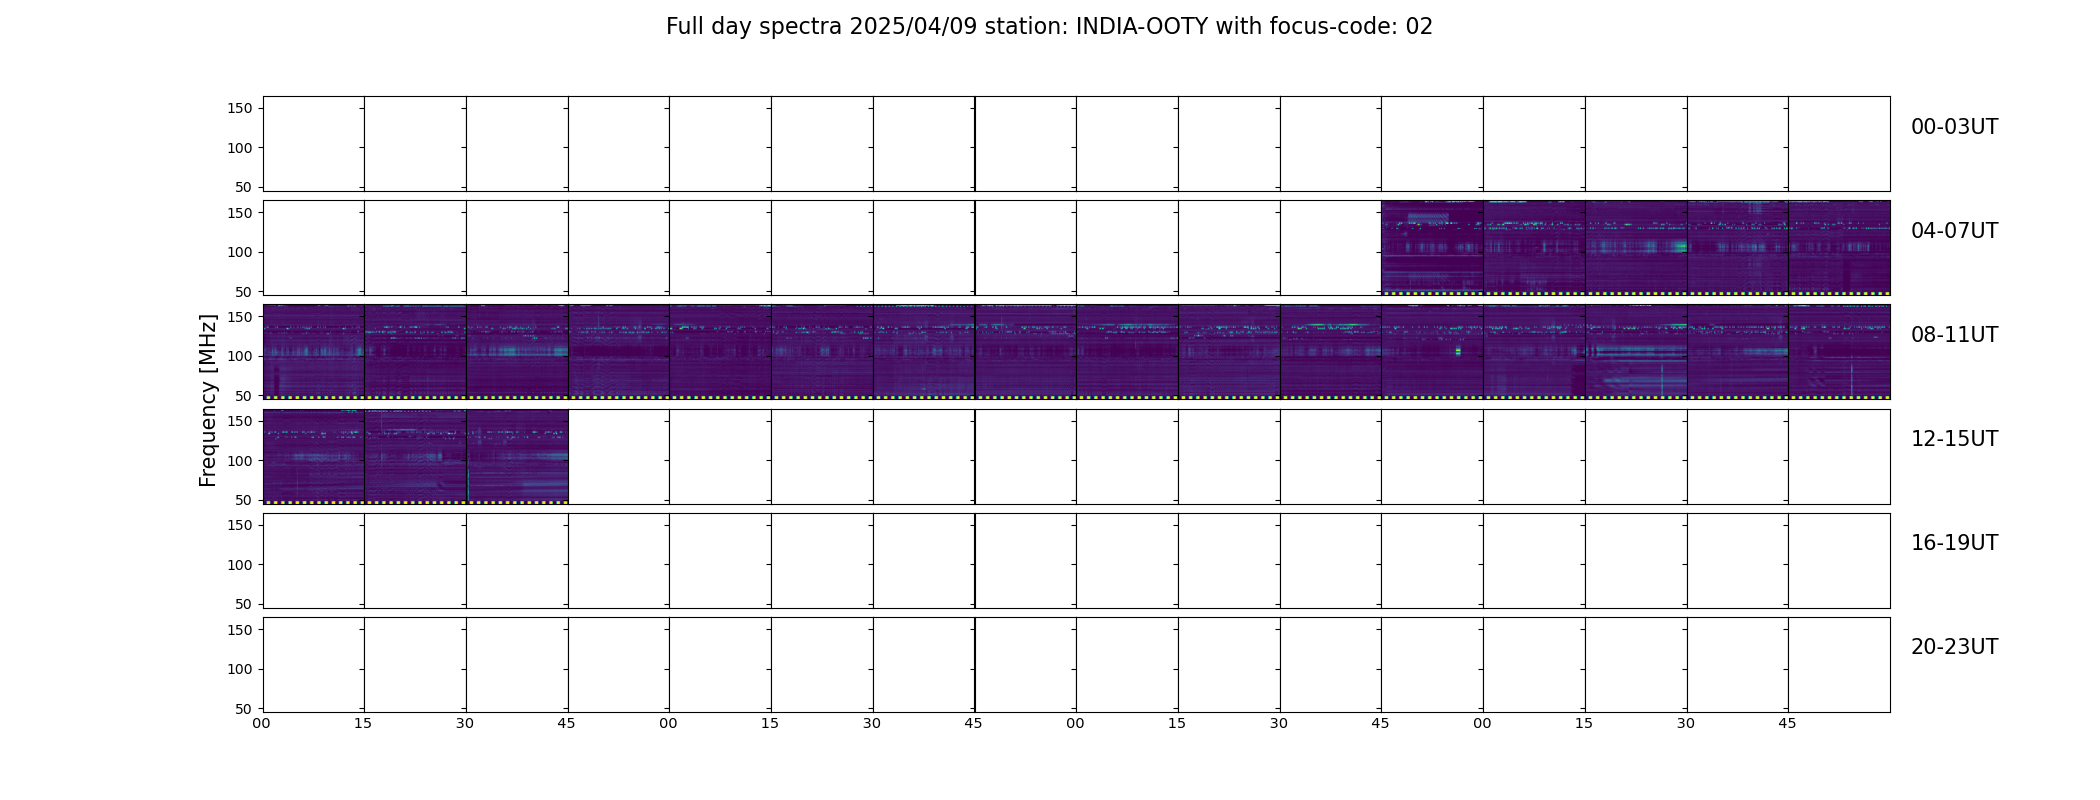Click the 08:15 UT spectrogram in 08-11UT row
Image resolution: width=2100 pixels, height=800 pixels.
point(415,352)
